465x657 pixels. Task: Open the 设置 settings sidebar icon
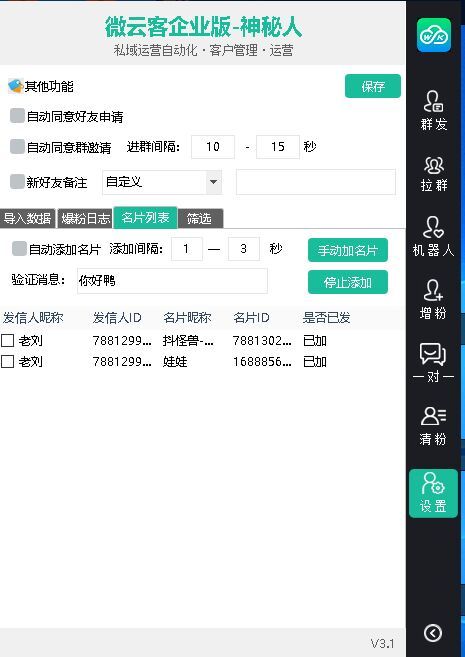[x=434, y=493]
